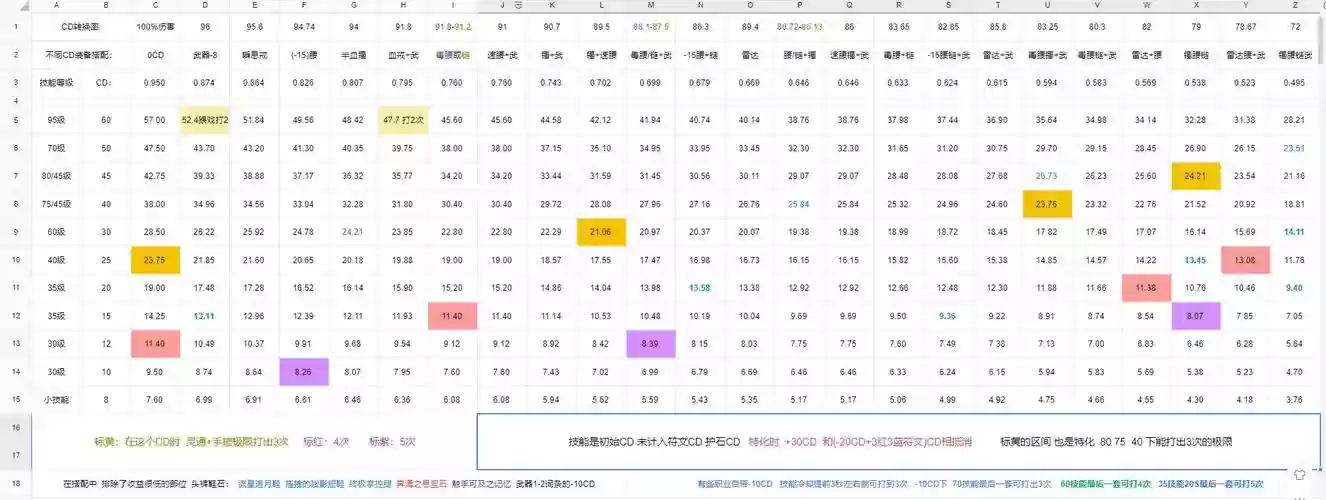Click the purple '8.39' cell
The width and height of the screenshot is (1326, 500).
point(651,343)
